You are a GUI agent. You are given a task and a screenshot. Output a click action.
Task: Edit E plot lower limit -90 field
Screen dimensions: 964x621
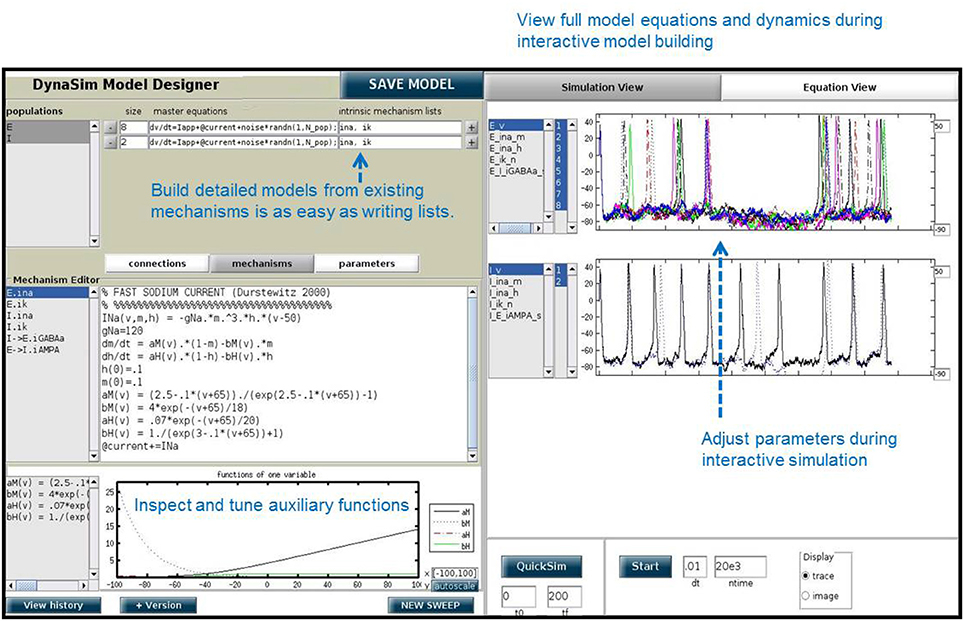click(941, 229)
